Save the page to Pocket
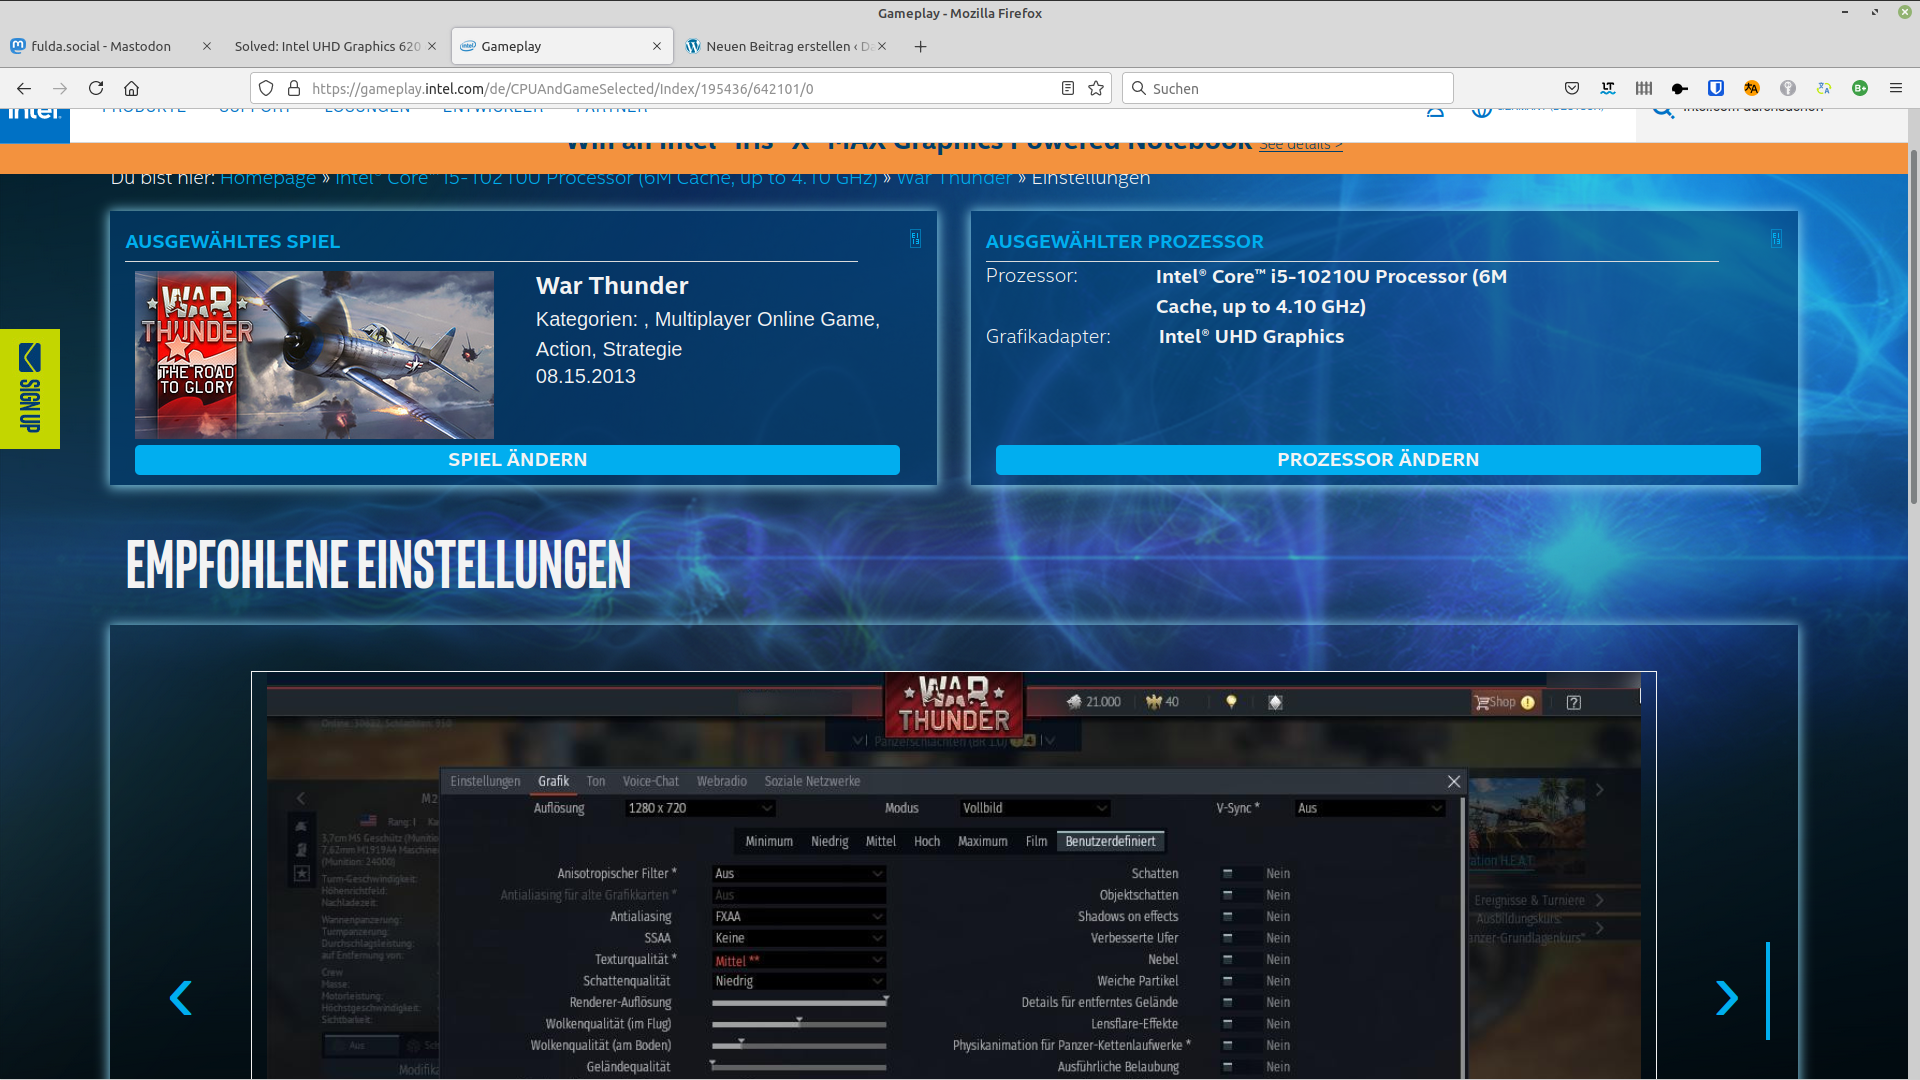Image resolution: width=1920 pixels, height=1080 pixels. click(x=1572, y=88)
